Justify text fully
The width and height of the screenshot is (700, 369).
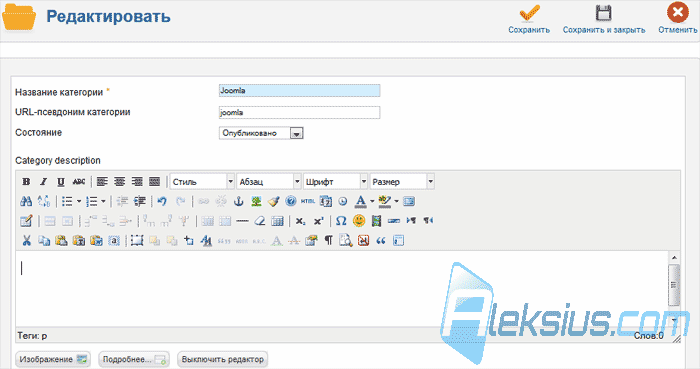154,182
